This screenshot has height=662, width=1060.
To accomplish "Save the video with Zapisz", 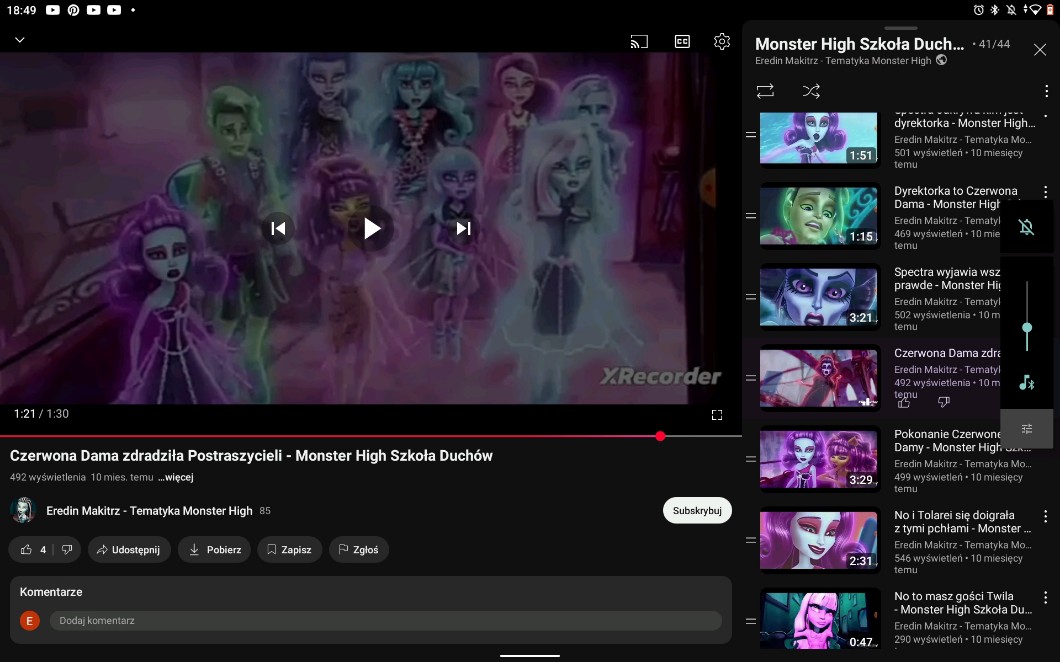I will coord(288,549).
